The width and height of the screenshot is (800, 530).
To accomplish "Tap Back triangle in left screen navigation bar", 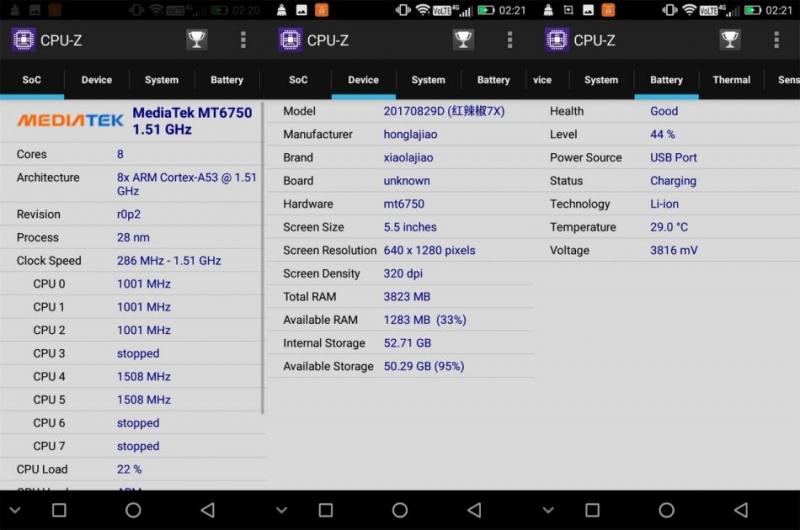I will (208, 510).
